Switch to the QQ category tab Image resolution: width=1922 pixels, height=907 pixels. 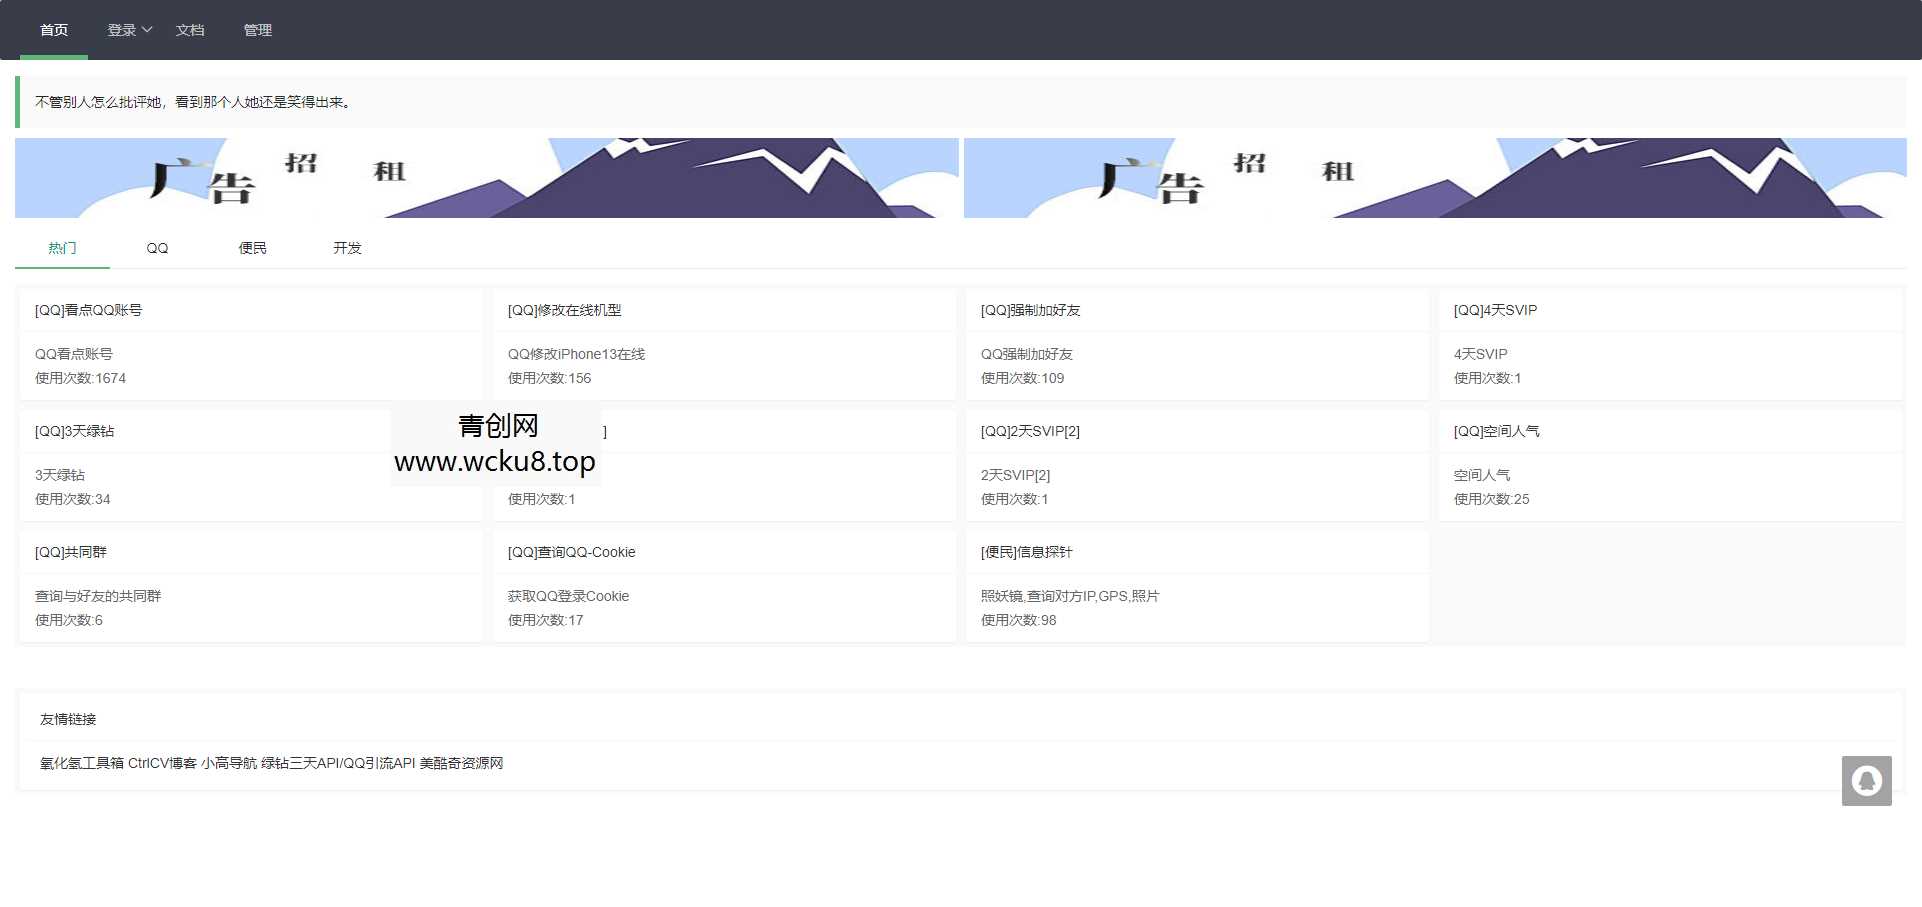[157, 248]
